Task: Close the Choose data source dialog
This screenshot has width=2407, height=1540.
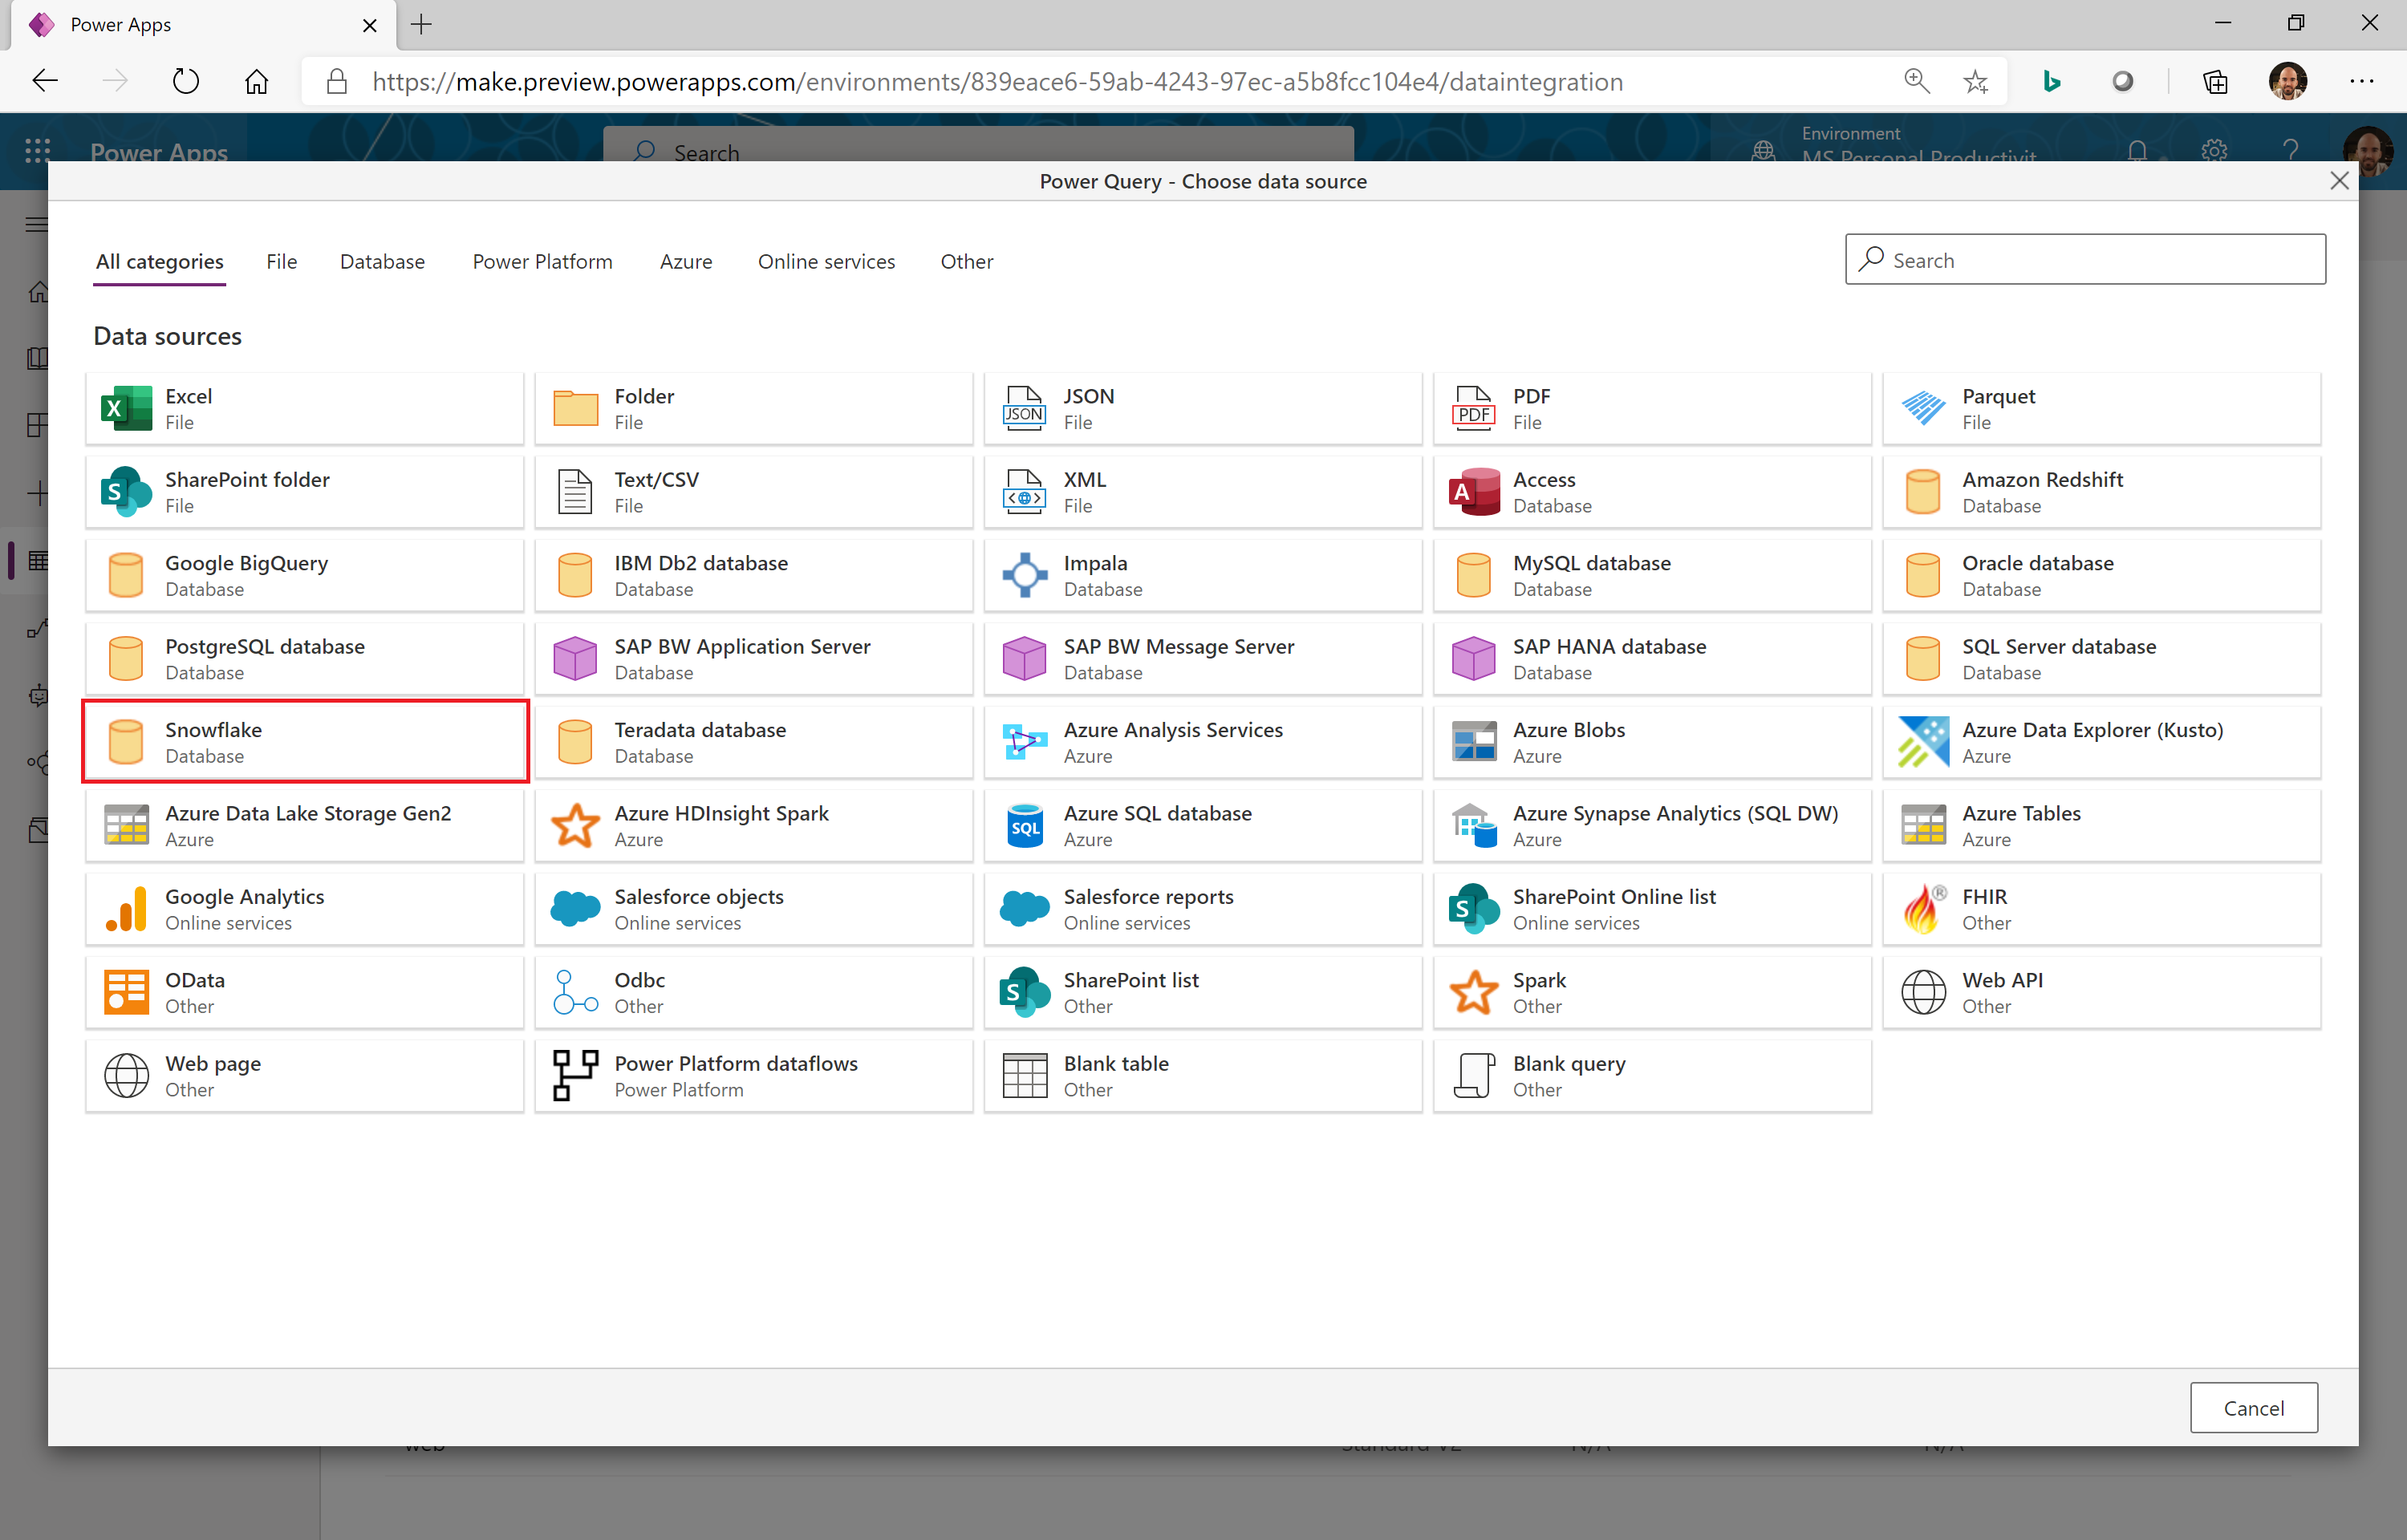Action: pyautogui.click(x=2339, y=181)
